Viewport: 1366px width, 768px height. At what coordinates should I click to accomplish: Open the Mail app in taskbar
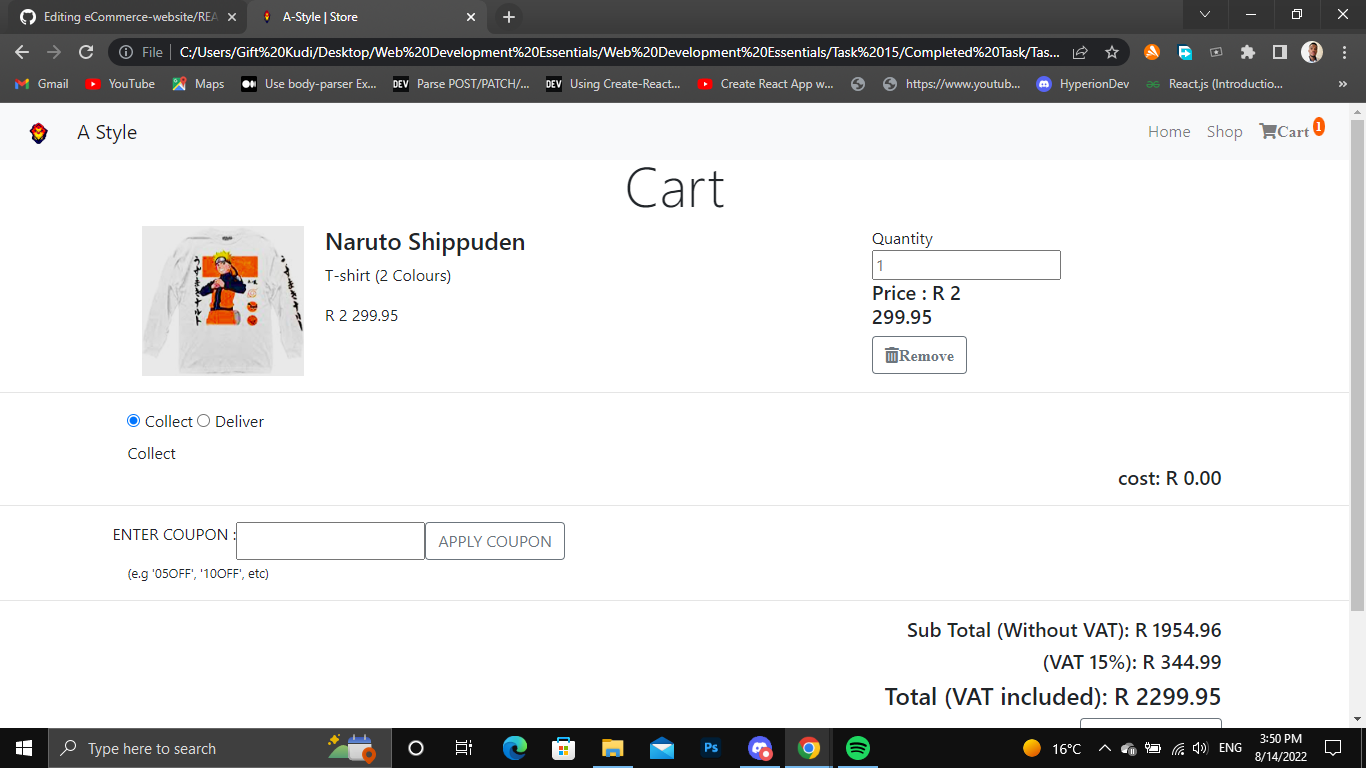click(662, 748)
